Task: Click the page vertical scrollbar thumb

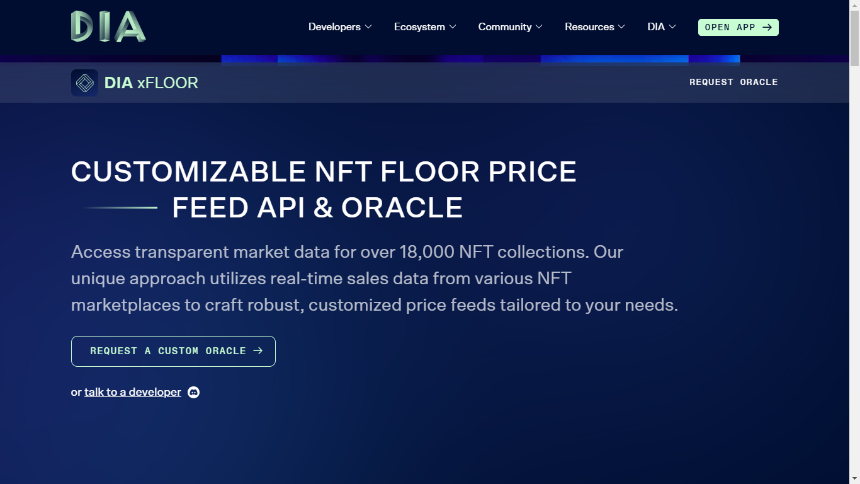Action: (855, 37)
